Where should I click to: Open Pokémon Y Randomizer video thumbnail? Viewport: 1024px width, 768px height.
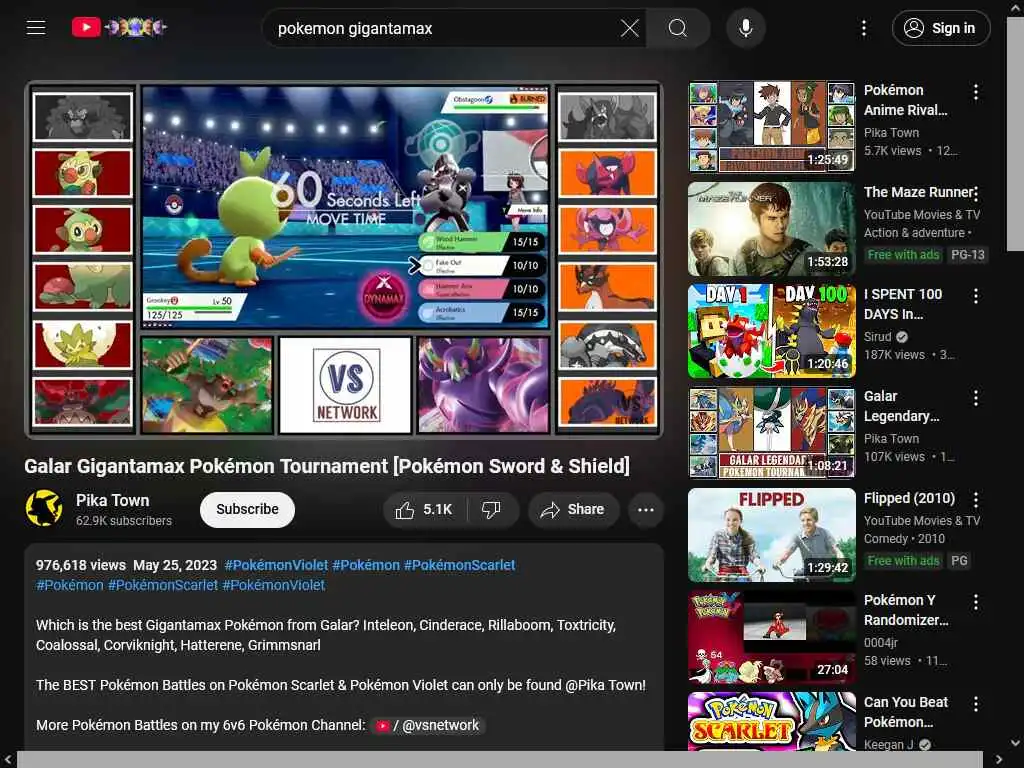tap(771, 637)
